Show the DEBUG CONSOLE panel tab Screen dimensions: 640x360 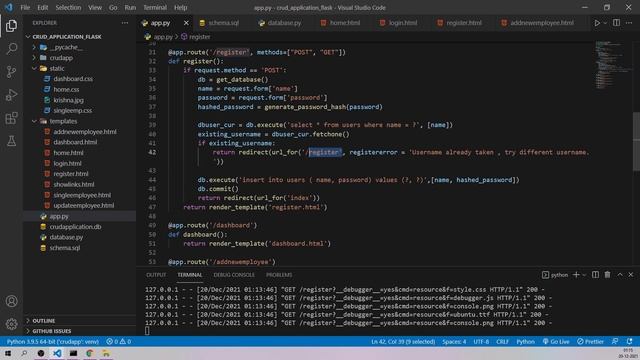(x=234, y=275)
